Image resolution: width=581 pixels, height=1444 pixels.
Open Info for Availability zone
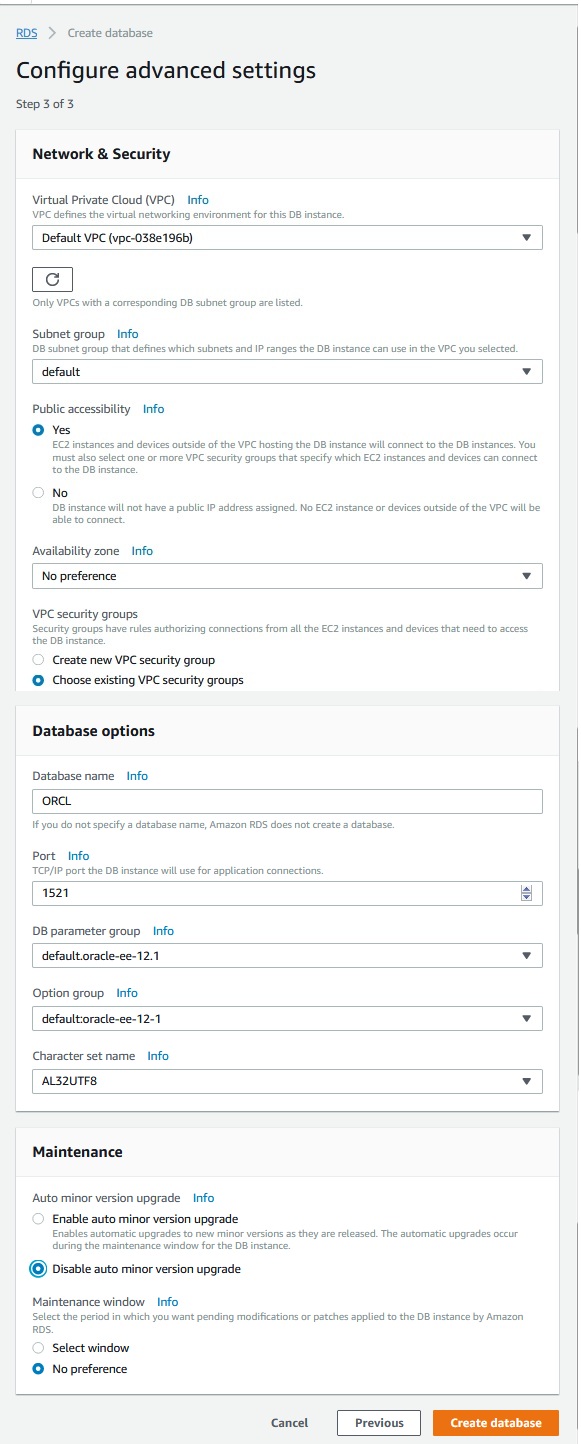[x=143, y=551]
